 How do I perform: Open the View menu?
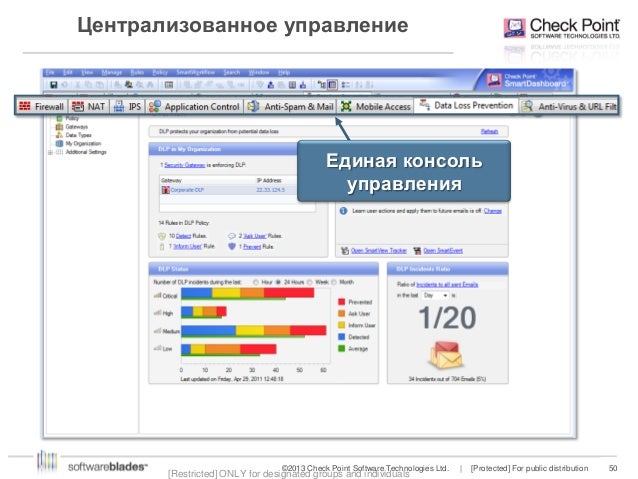click(x=87, y=72)
